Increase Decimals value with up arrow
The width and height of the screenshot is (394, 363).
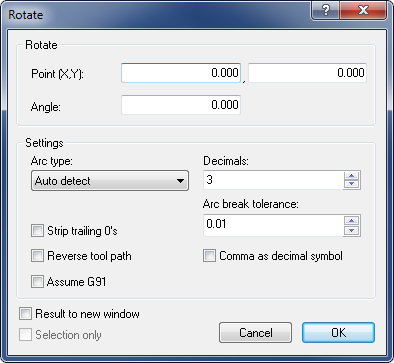click(x=352, y=176)
